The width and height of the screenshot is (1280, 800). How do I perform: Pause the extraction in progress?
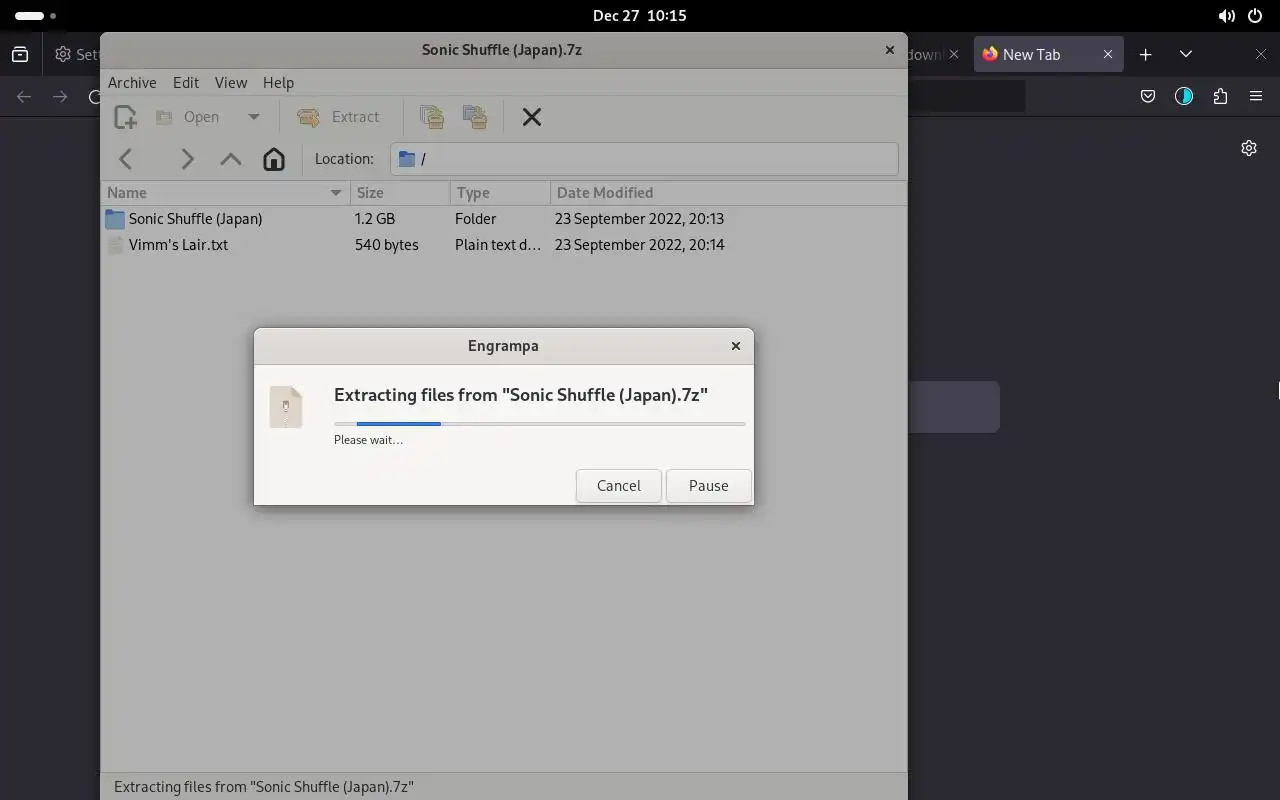click(x=708, y=485)
